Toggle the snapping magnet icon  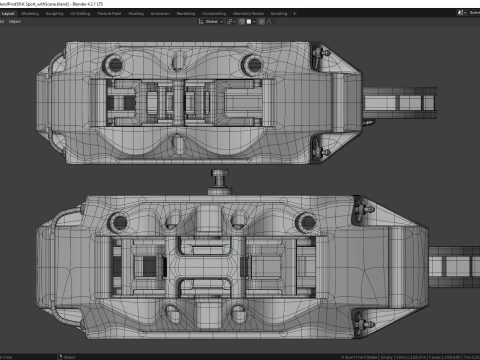pyautogui.click(x=242, y=22)
